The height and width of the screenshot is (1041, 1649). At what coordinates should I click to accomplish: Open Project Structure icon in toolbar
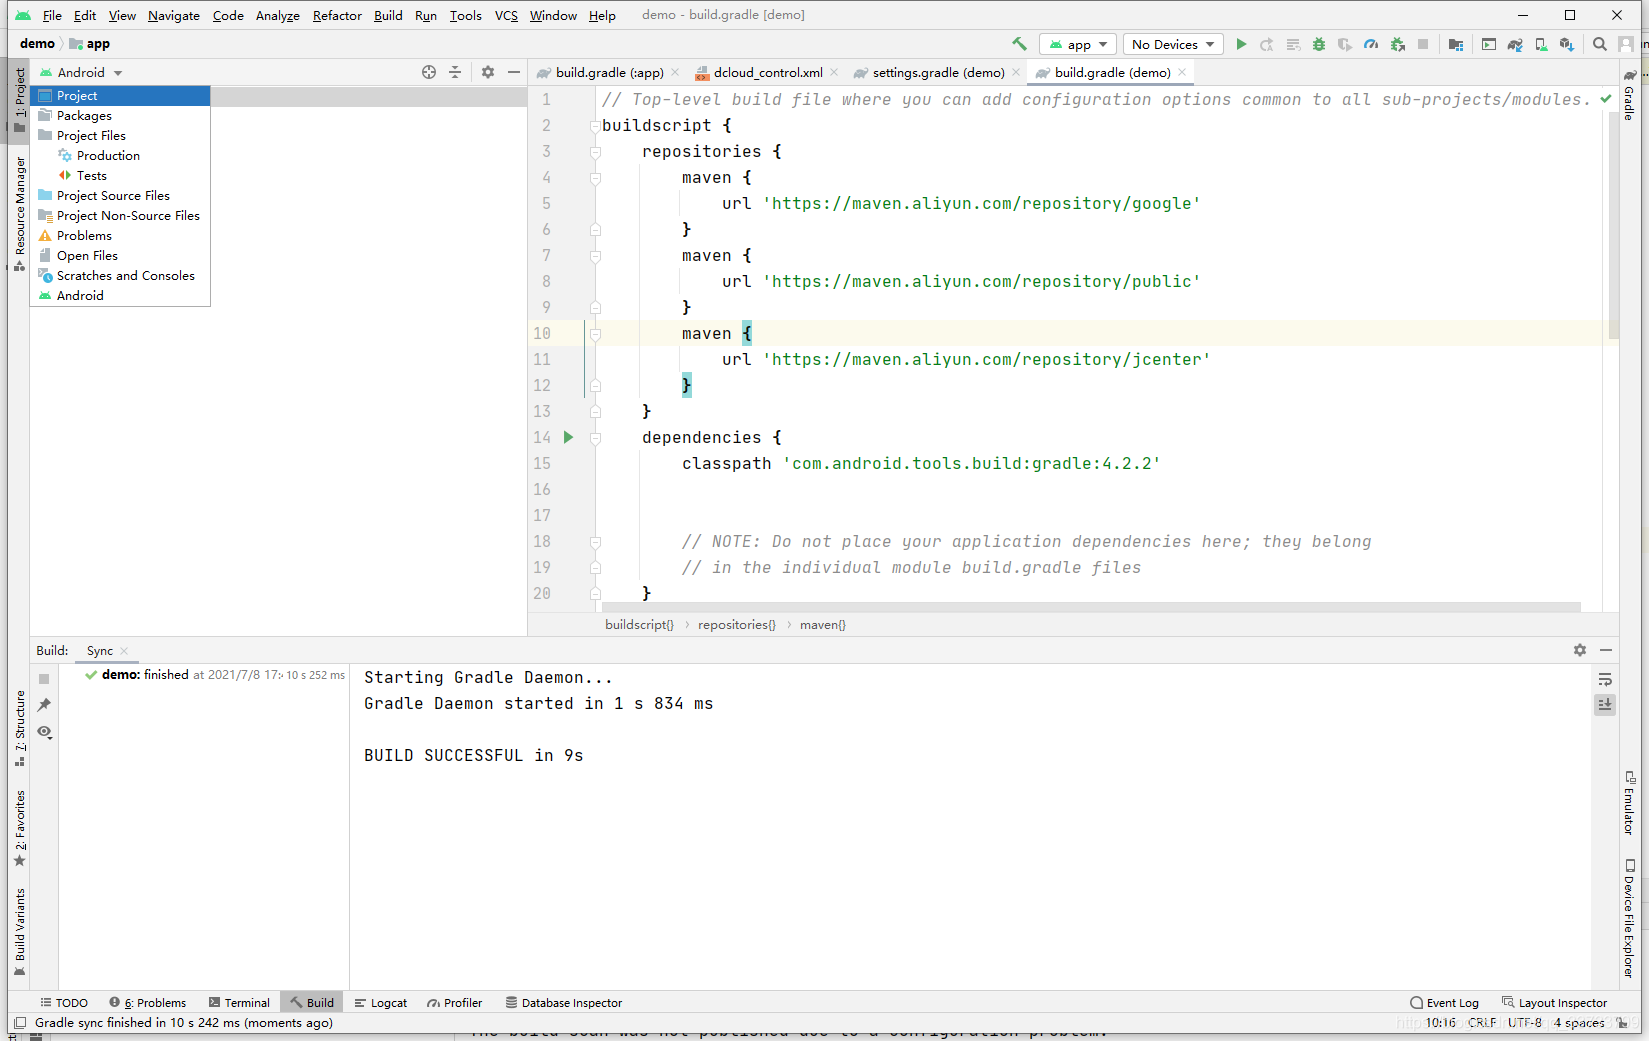coord(1455,44)
